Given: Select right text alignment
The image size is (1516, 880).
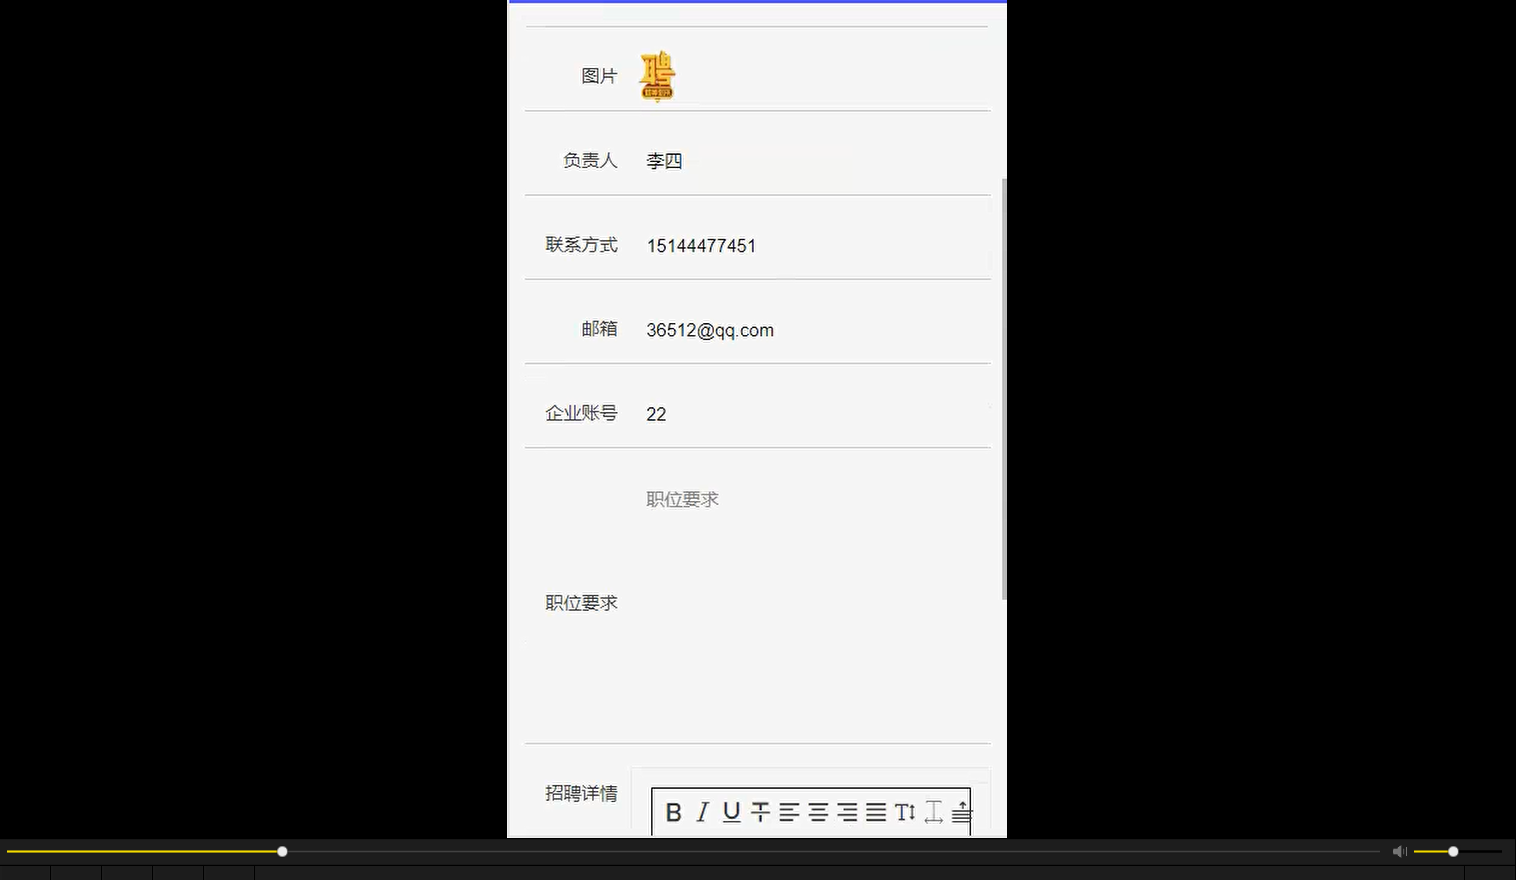Looking at the screenshot, I should point(848,812).
